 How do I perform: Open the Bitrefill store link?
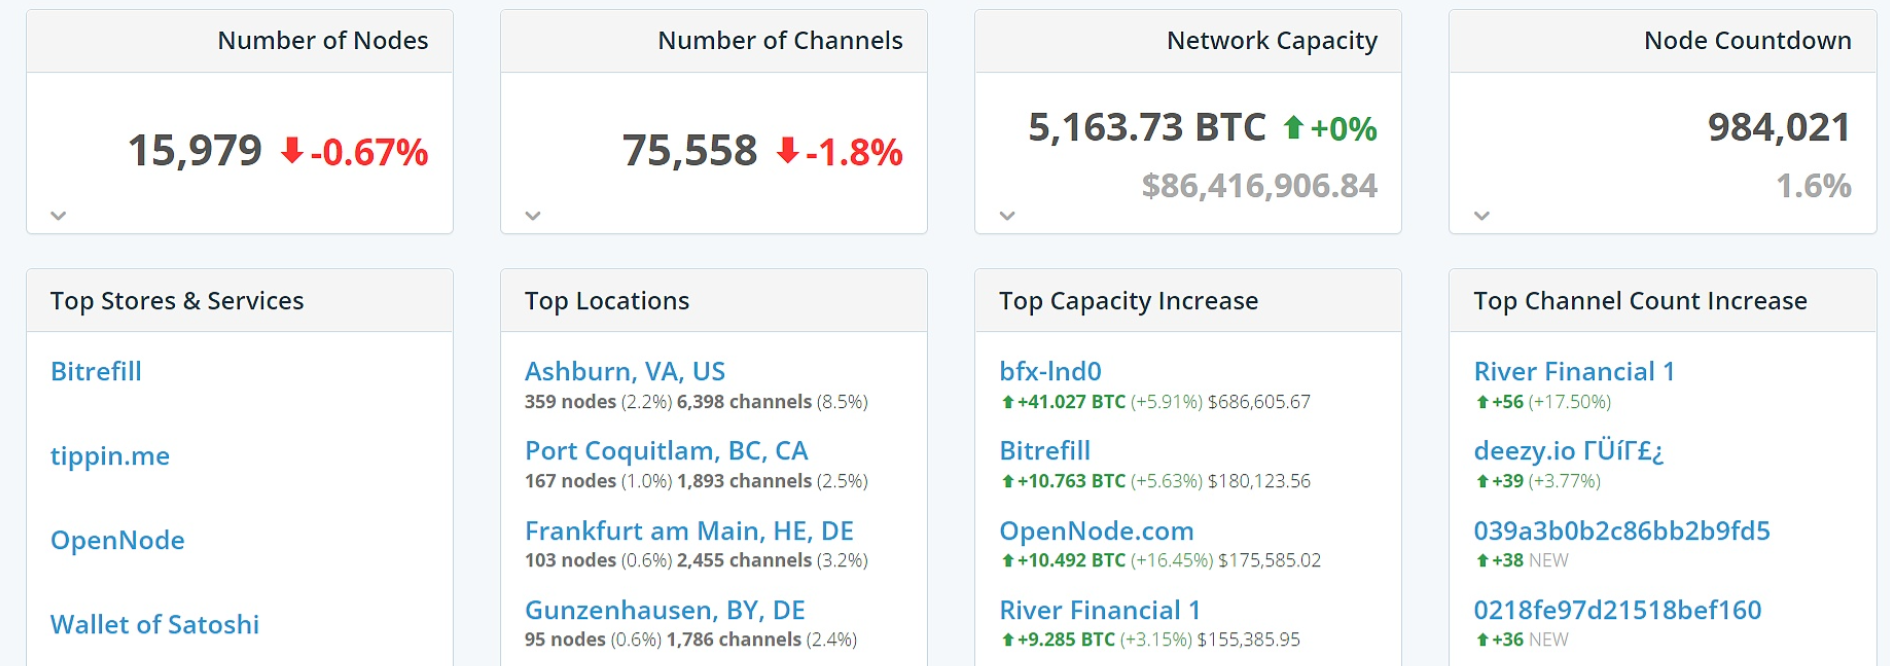pyautogui.click(x=96, y=371)
